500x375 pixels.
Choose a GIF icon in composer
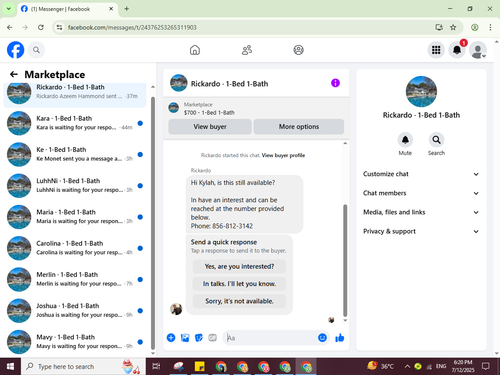pyautogui.click(x=212, y=338)
